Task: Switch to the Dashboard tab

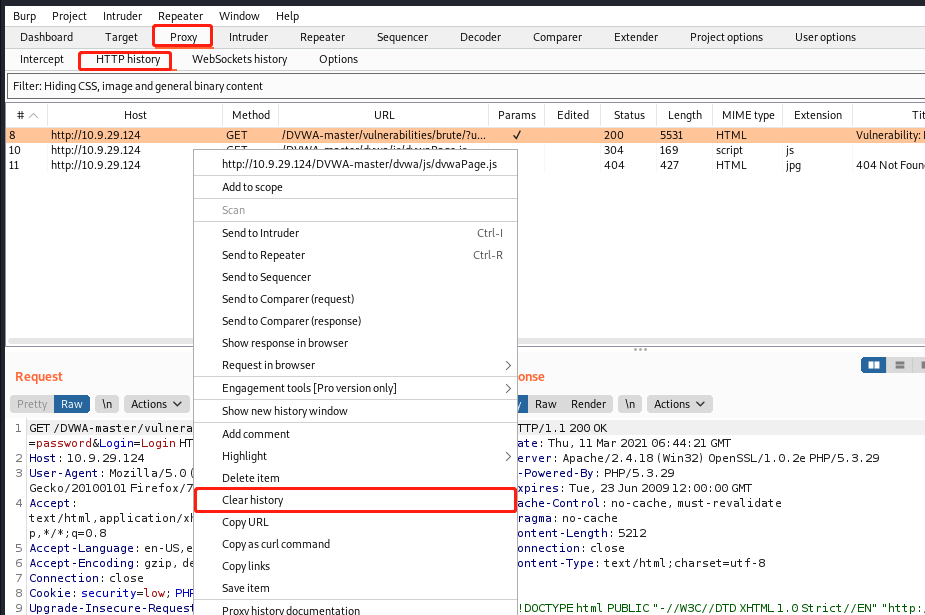Action: pos(47,37)
